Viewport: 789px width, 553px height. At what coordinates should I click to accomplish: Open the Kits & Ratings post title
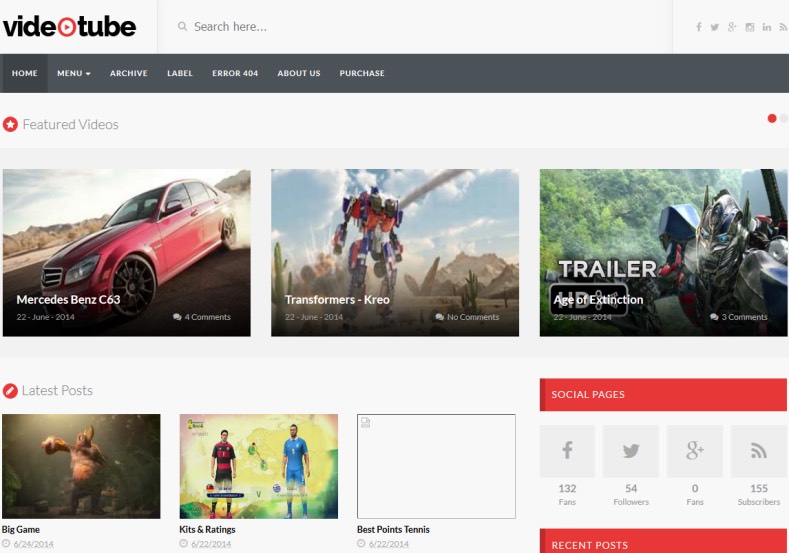[207, 529]
